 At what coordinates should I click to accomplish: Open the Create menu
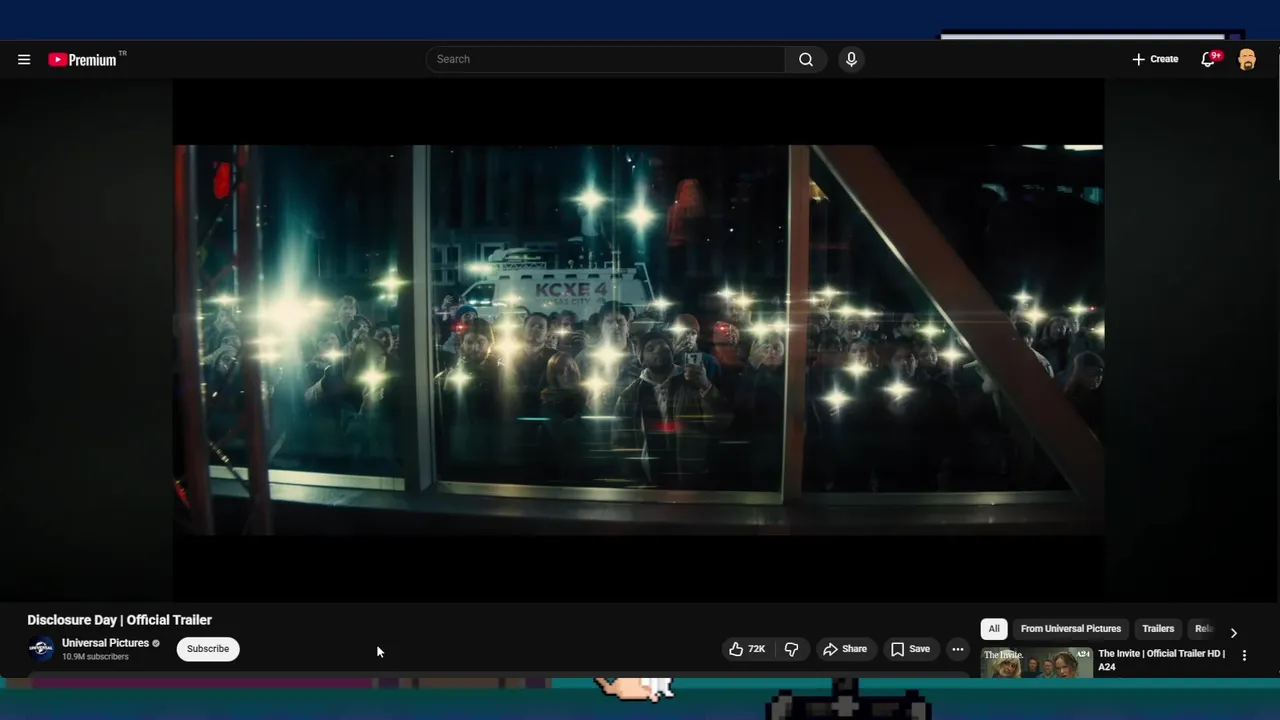click(x=1155, y=59)
